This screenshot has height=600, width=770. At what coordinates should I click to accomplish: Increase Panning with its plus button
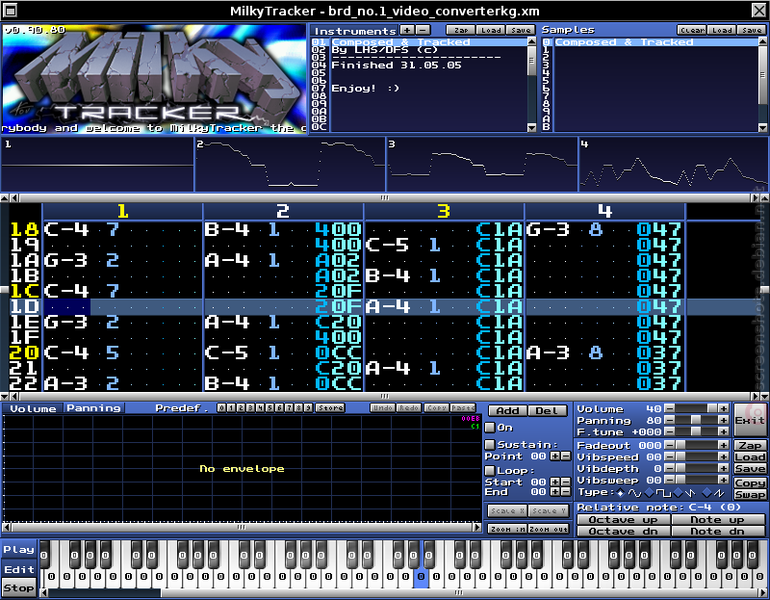(x=723, y=420)
